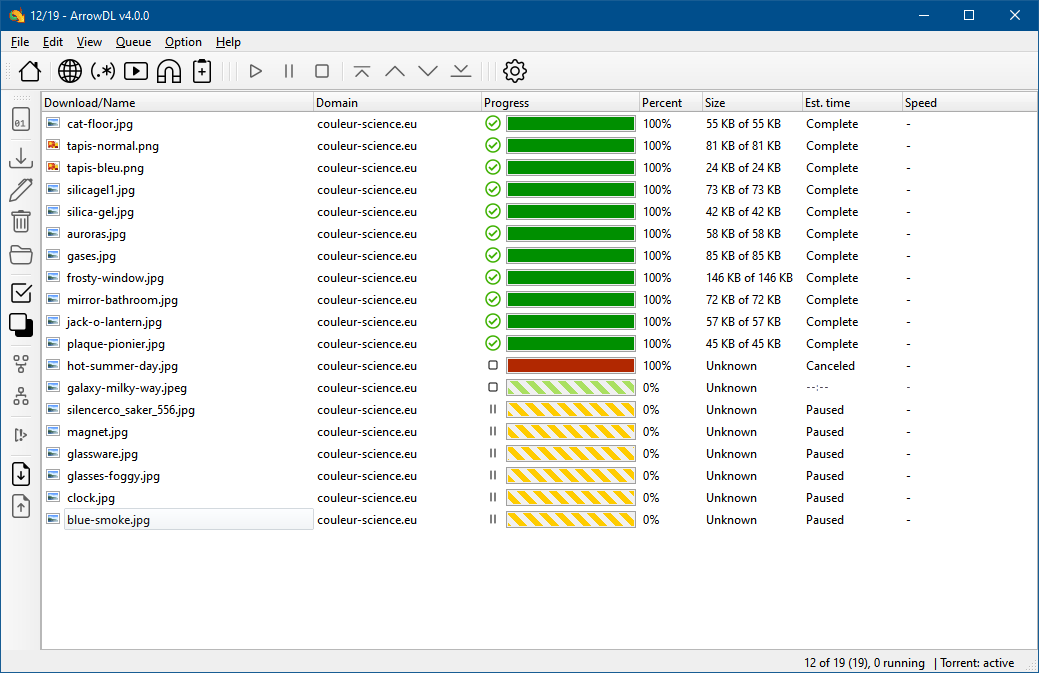Click the video stream download icon
Image resolution: width=1039 pixels, height=673 pixels.
(x=136, y=71)
